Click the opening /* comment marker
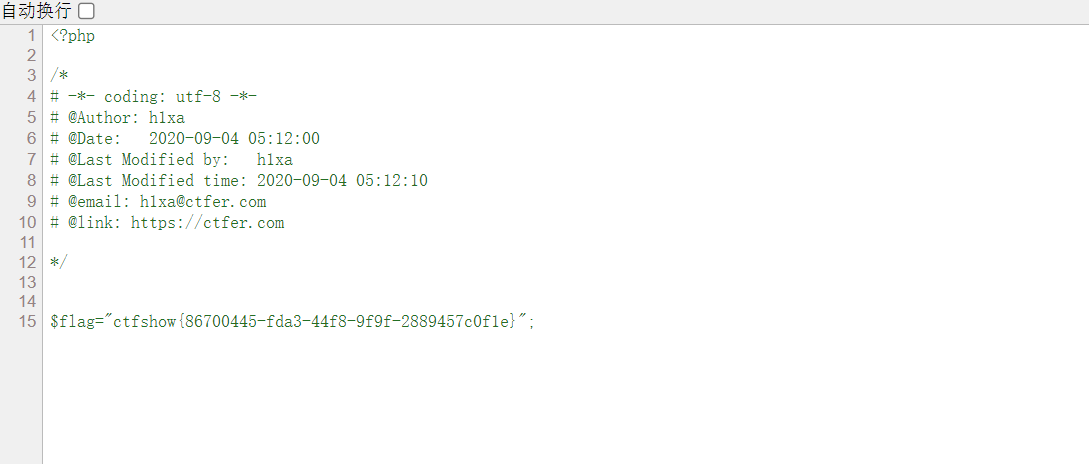This screenshot has width=1089, height=464. [x=59, y=76]
